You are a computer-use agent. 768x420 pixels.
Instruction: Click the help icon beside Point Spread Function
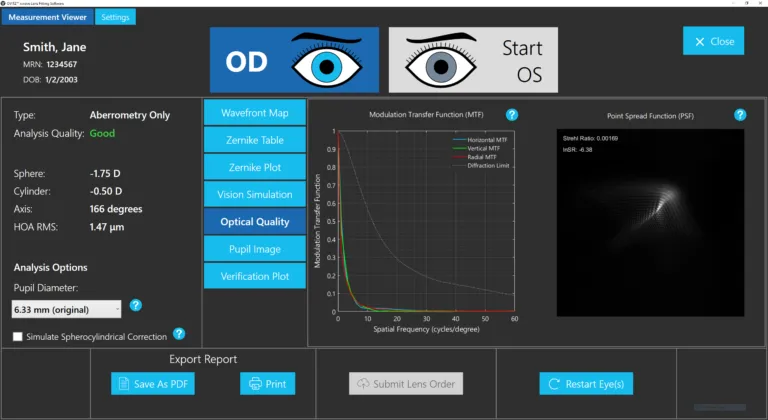click(x=740, y=115)
